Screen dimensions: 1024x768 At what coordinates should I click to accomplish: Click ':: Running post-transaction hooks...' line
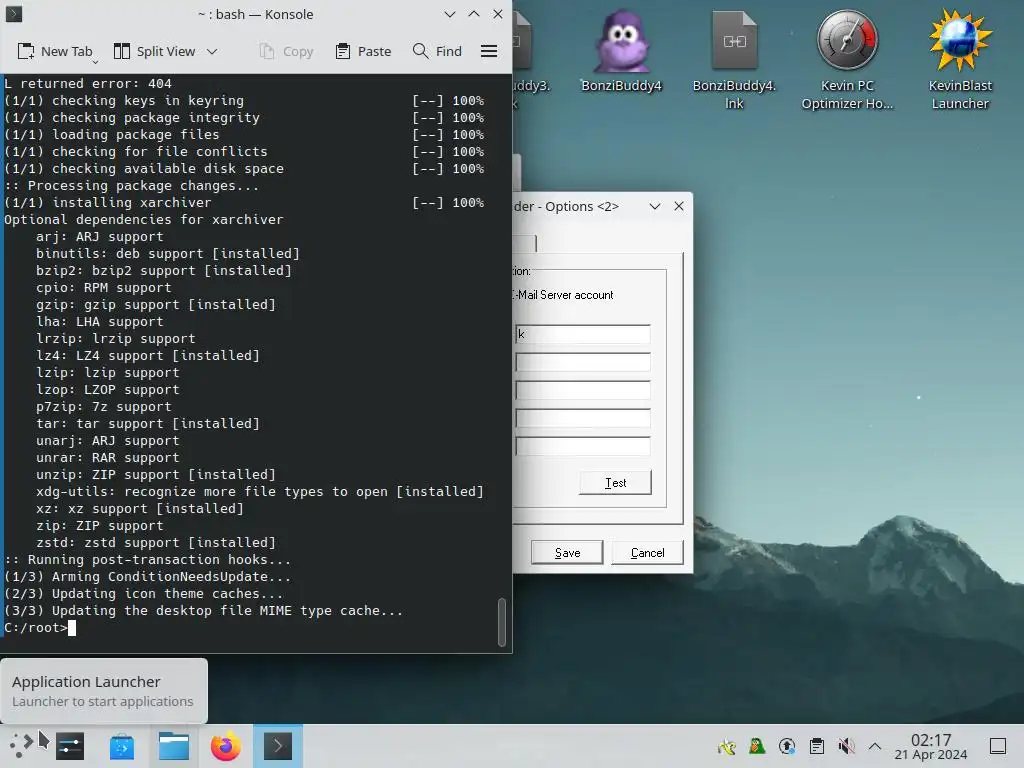coord(148,560)
